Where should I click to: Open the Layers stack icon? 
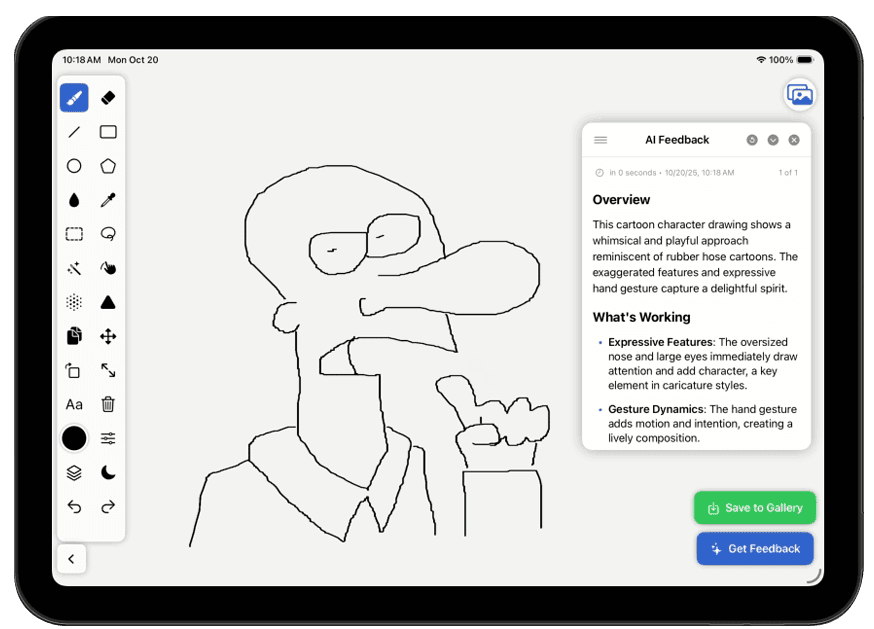pos(74,473)
